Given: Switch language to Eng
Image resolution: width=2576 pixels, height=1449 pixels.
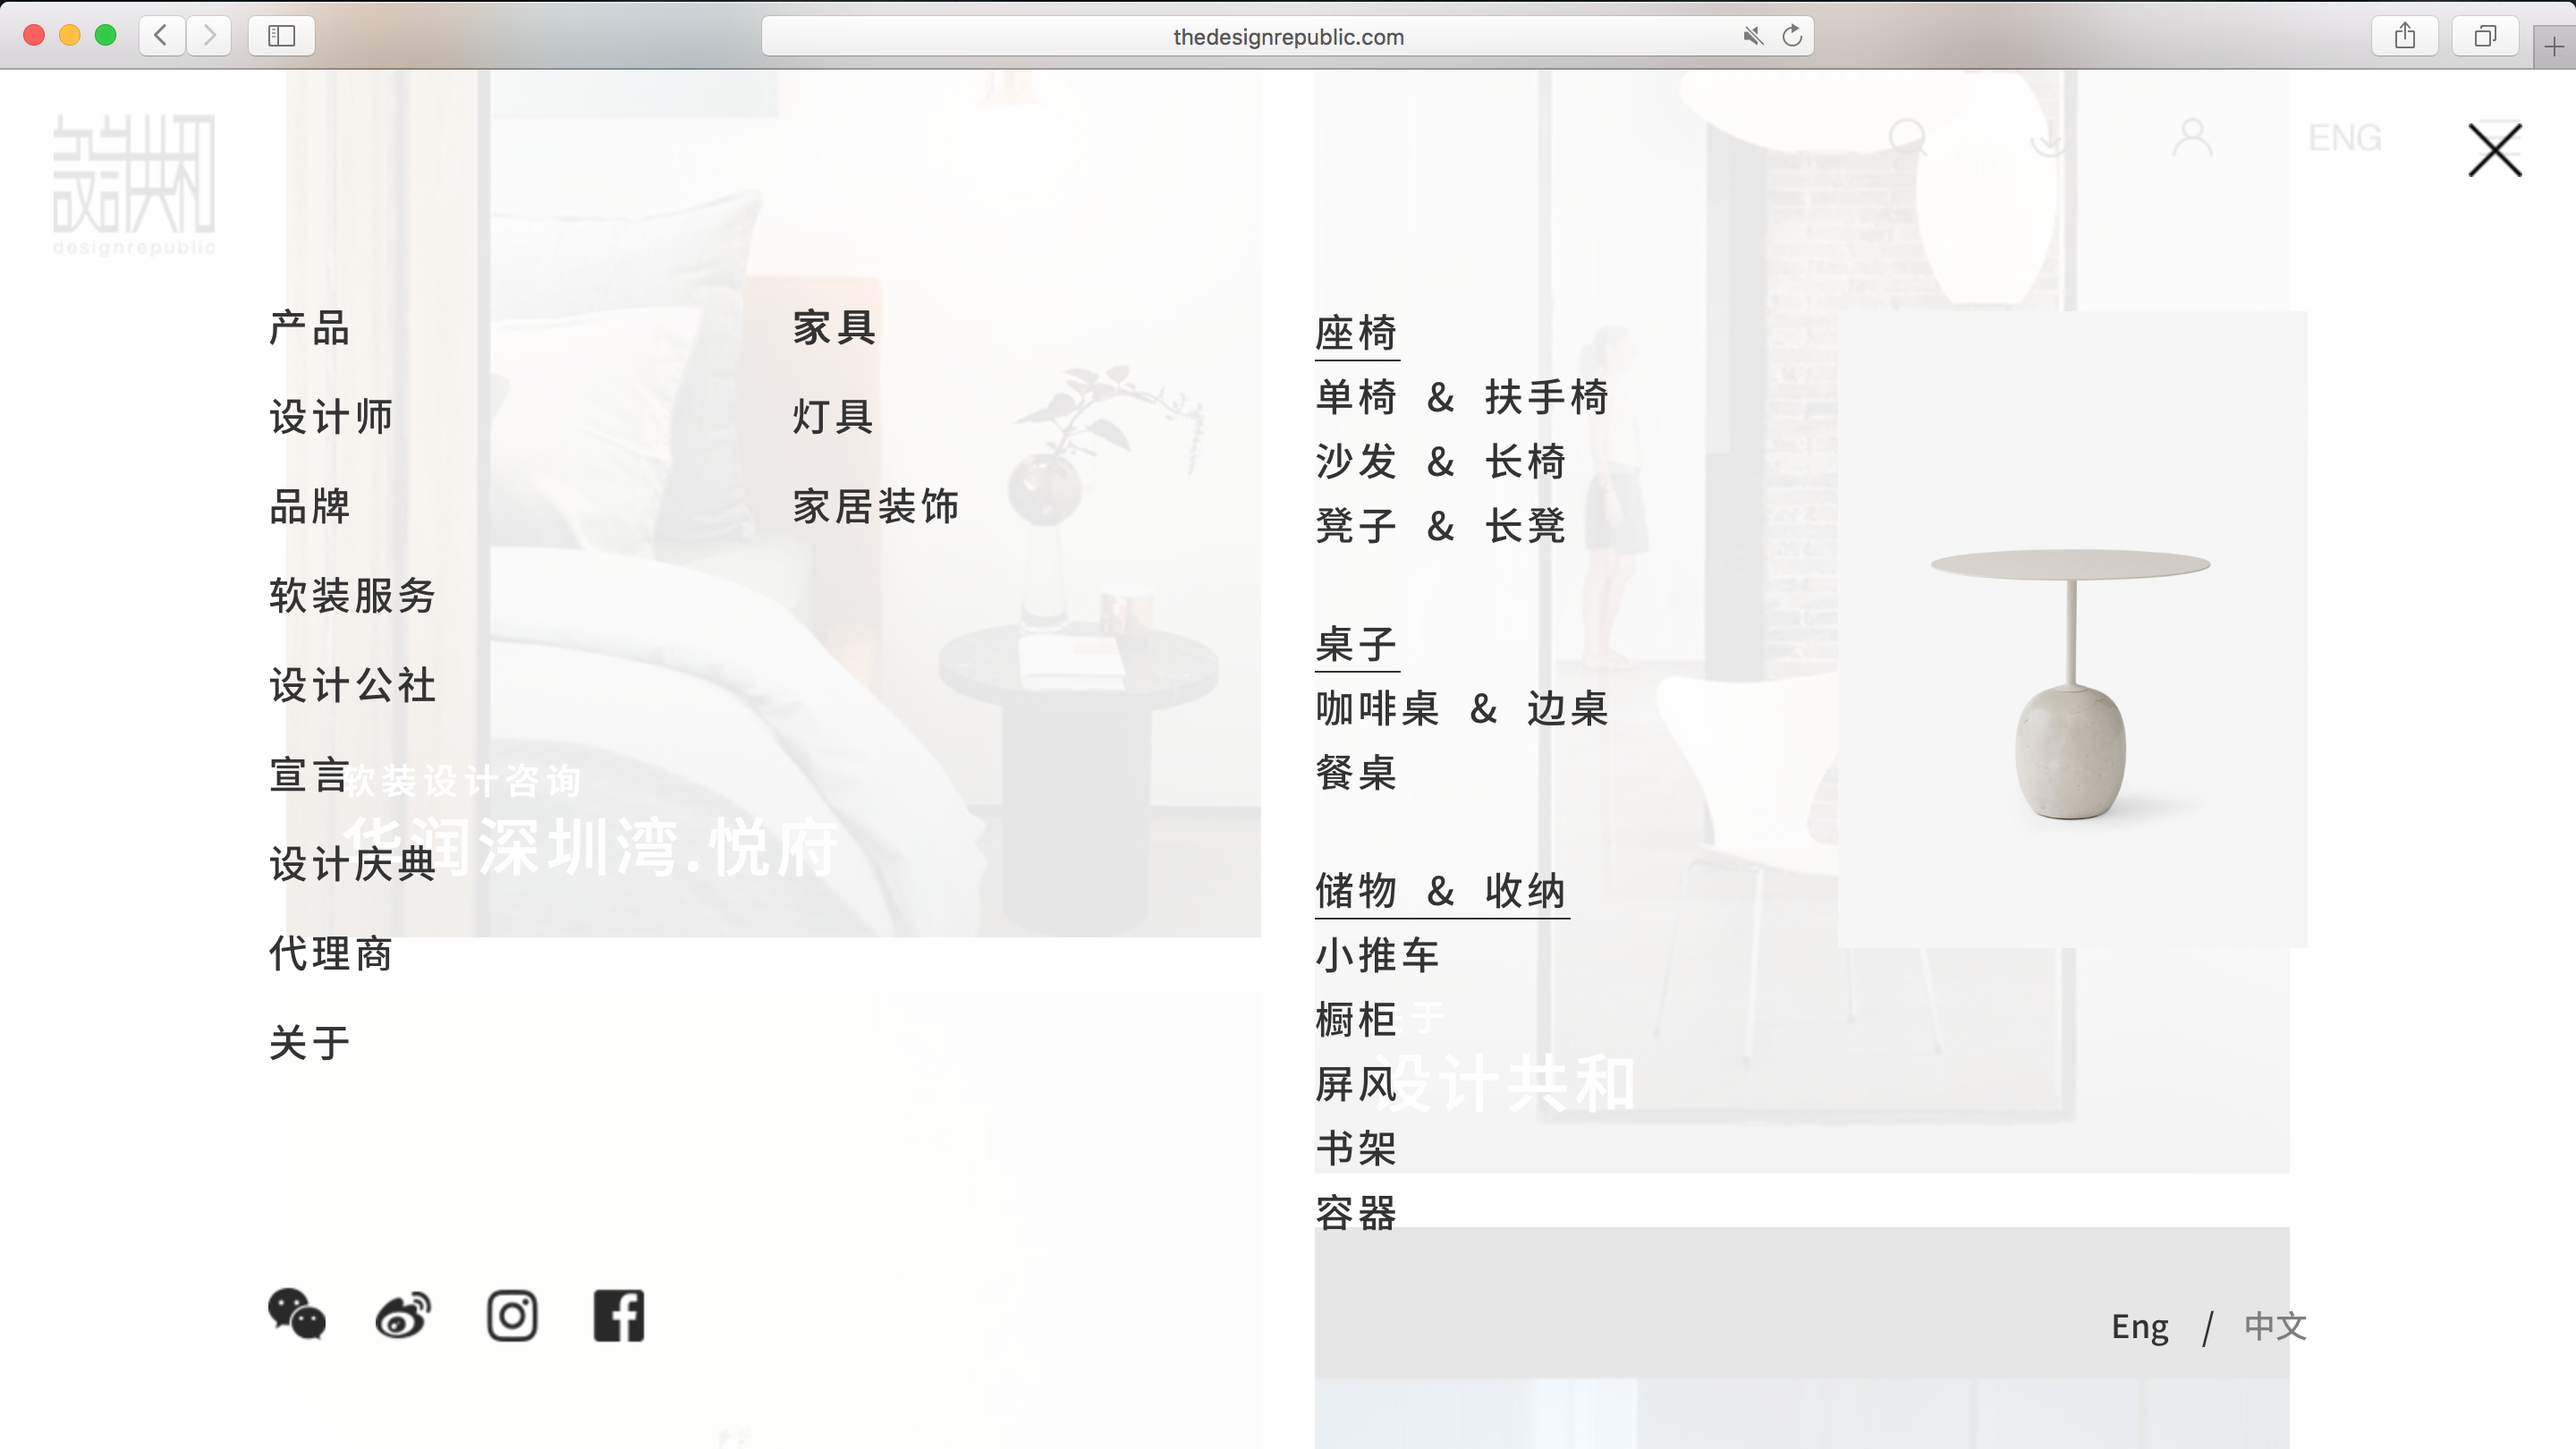Looking at the screenshot, I should point(2139,1326).
